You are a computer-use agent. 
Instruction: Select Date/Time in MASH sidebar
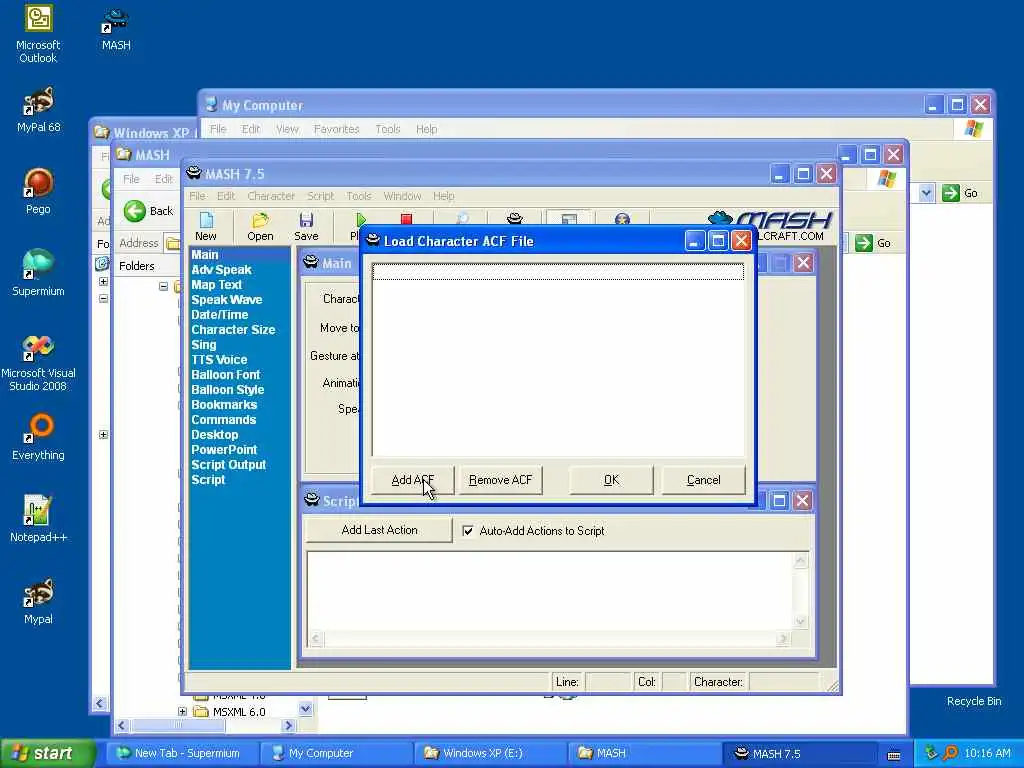coord(219,315)
